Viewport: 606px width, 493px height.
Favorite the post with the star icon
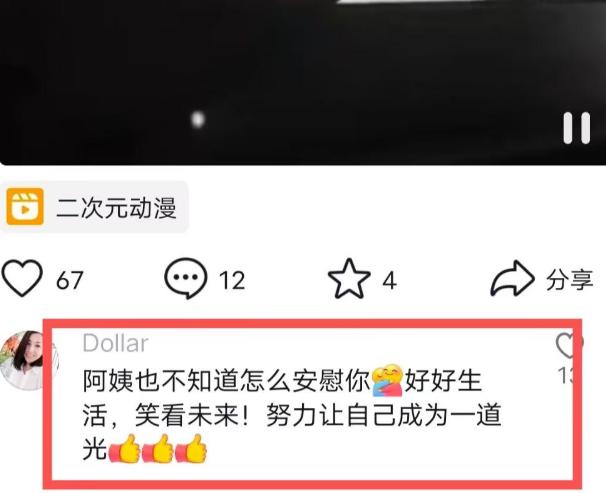[x=349, y=279]
